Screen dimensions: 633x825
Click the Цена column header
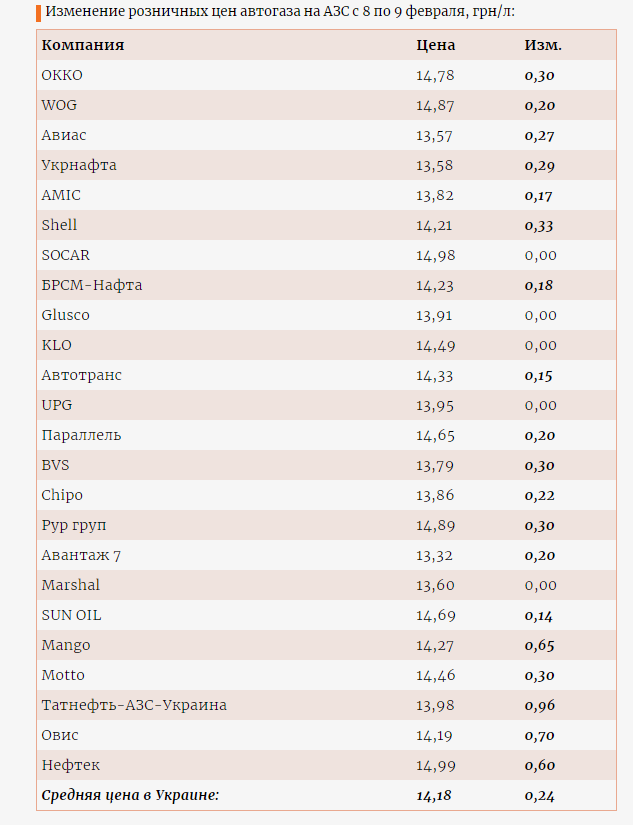point(435,45)
